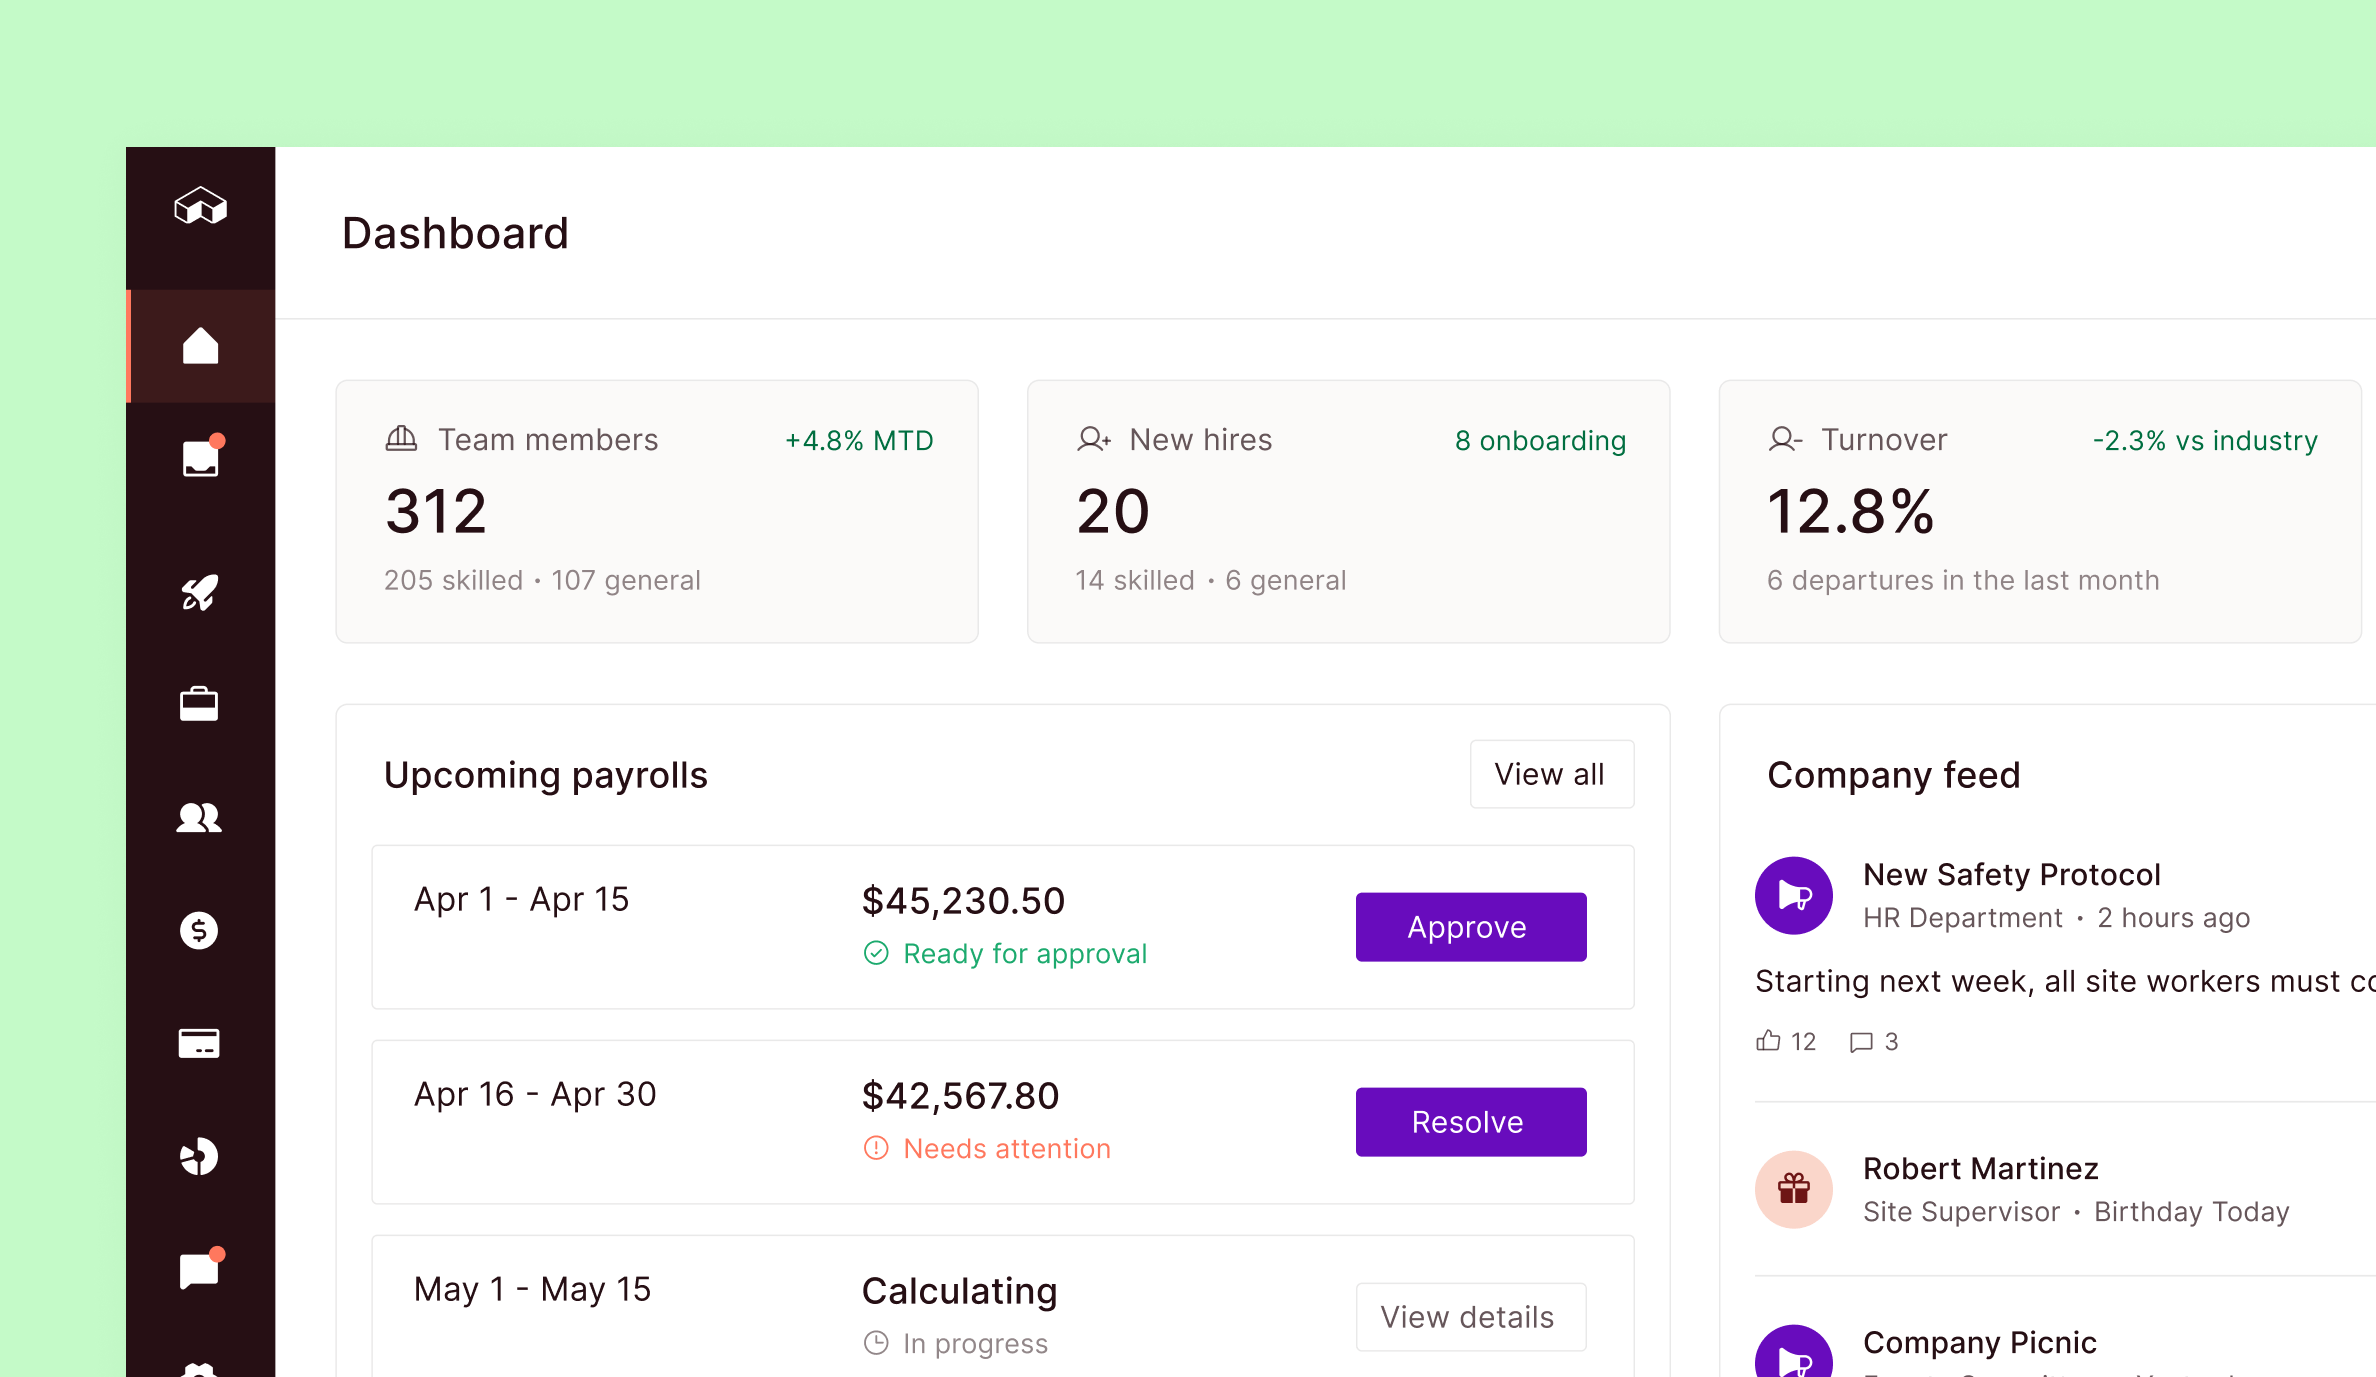This screenshot has width=2376, height=1377.
Task: Click the megaphone icon on the Safety Protocol post
Action: [1793, 895]
